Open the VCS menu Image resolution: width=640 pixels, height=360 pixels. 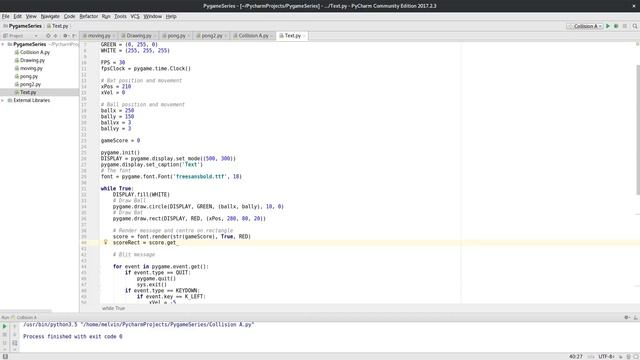(135, 16)
